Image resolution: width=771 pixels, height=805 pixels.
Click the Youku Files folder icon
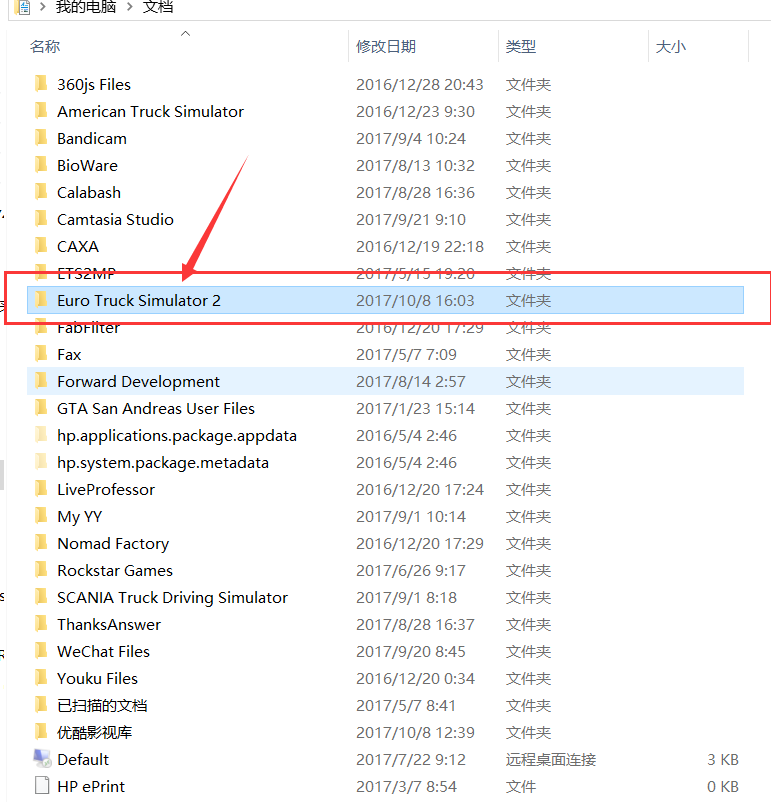click(41, 678)
